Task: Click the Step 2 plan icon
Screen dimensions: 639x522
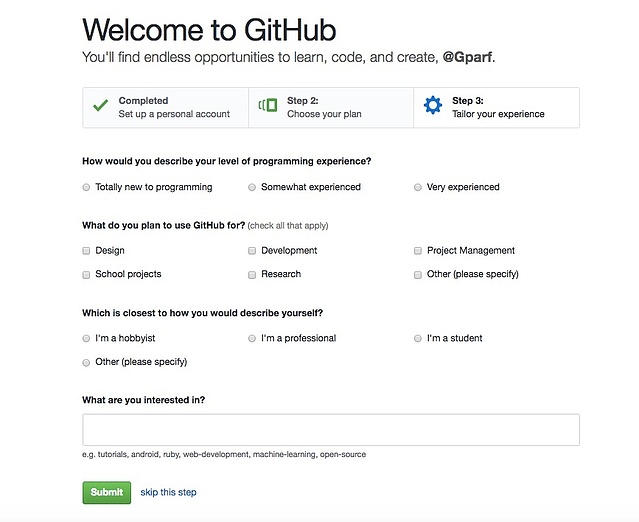Action: 267,106
